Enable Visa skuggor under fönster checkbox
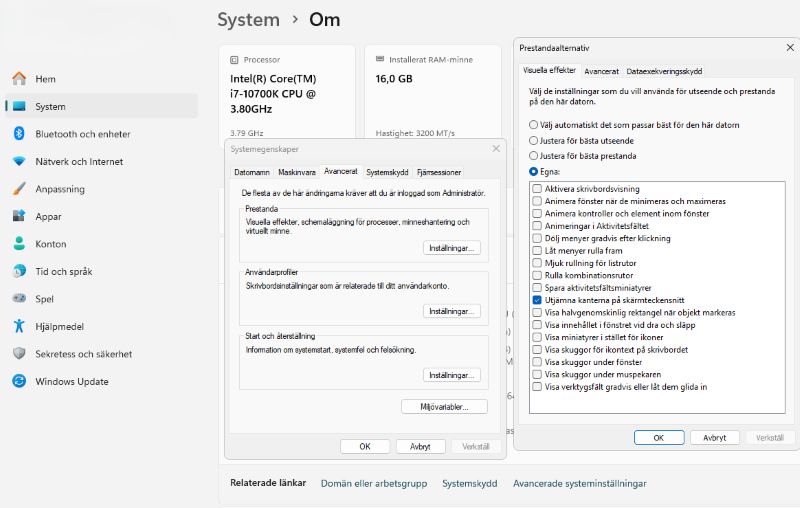Screen dimensions: 800x508 pyautogui.click(x=537, y=362)
